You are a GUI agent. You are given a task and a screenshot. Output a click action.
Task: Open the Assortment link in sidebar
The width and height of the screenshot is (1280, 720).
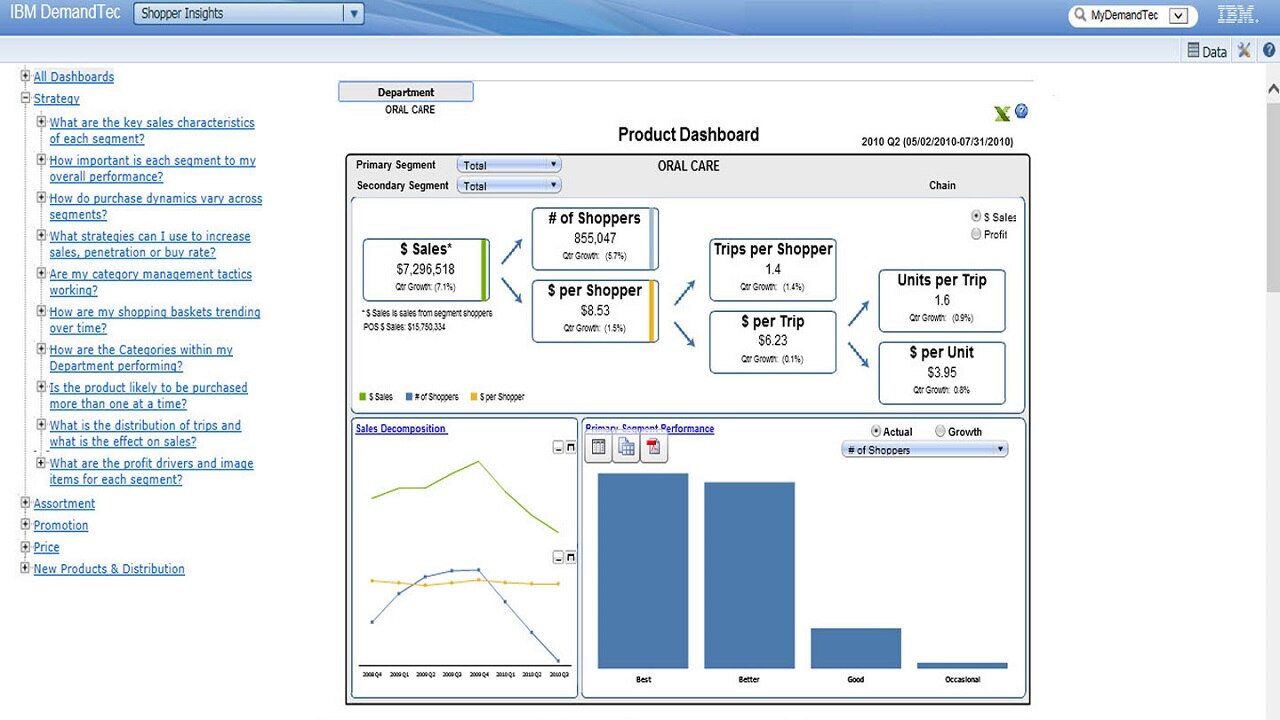pos(65,504)
